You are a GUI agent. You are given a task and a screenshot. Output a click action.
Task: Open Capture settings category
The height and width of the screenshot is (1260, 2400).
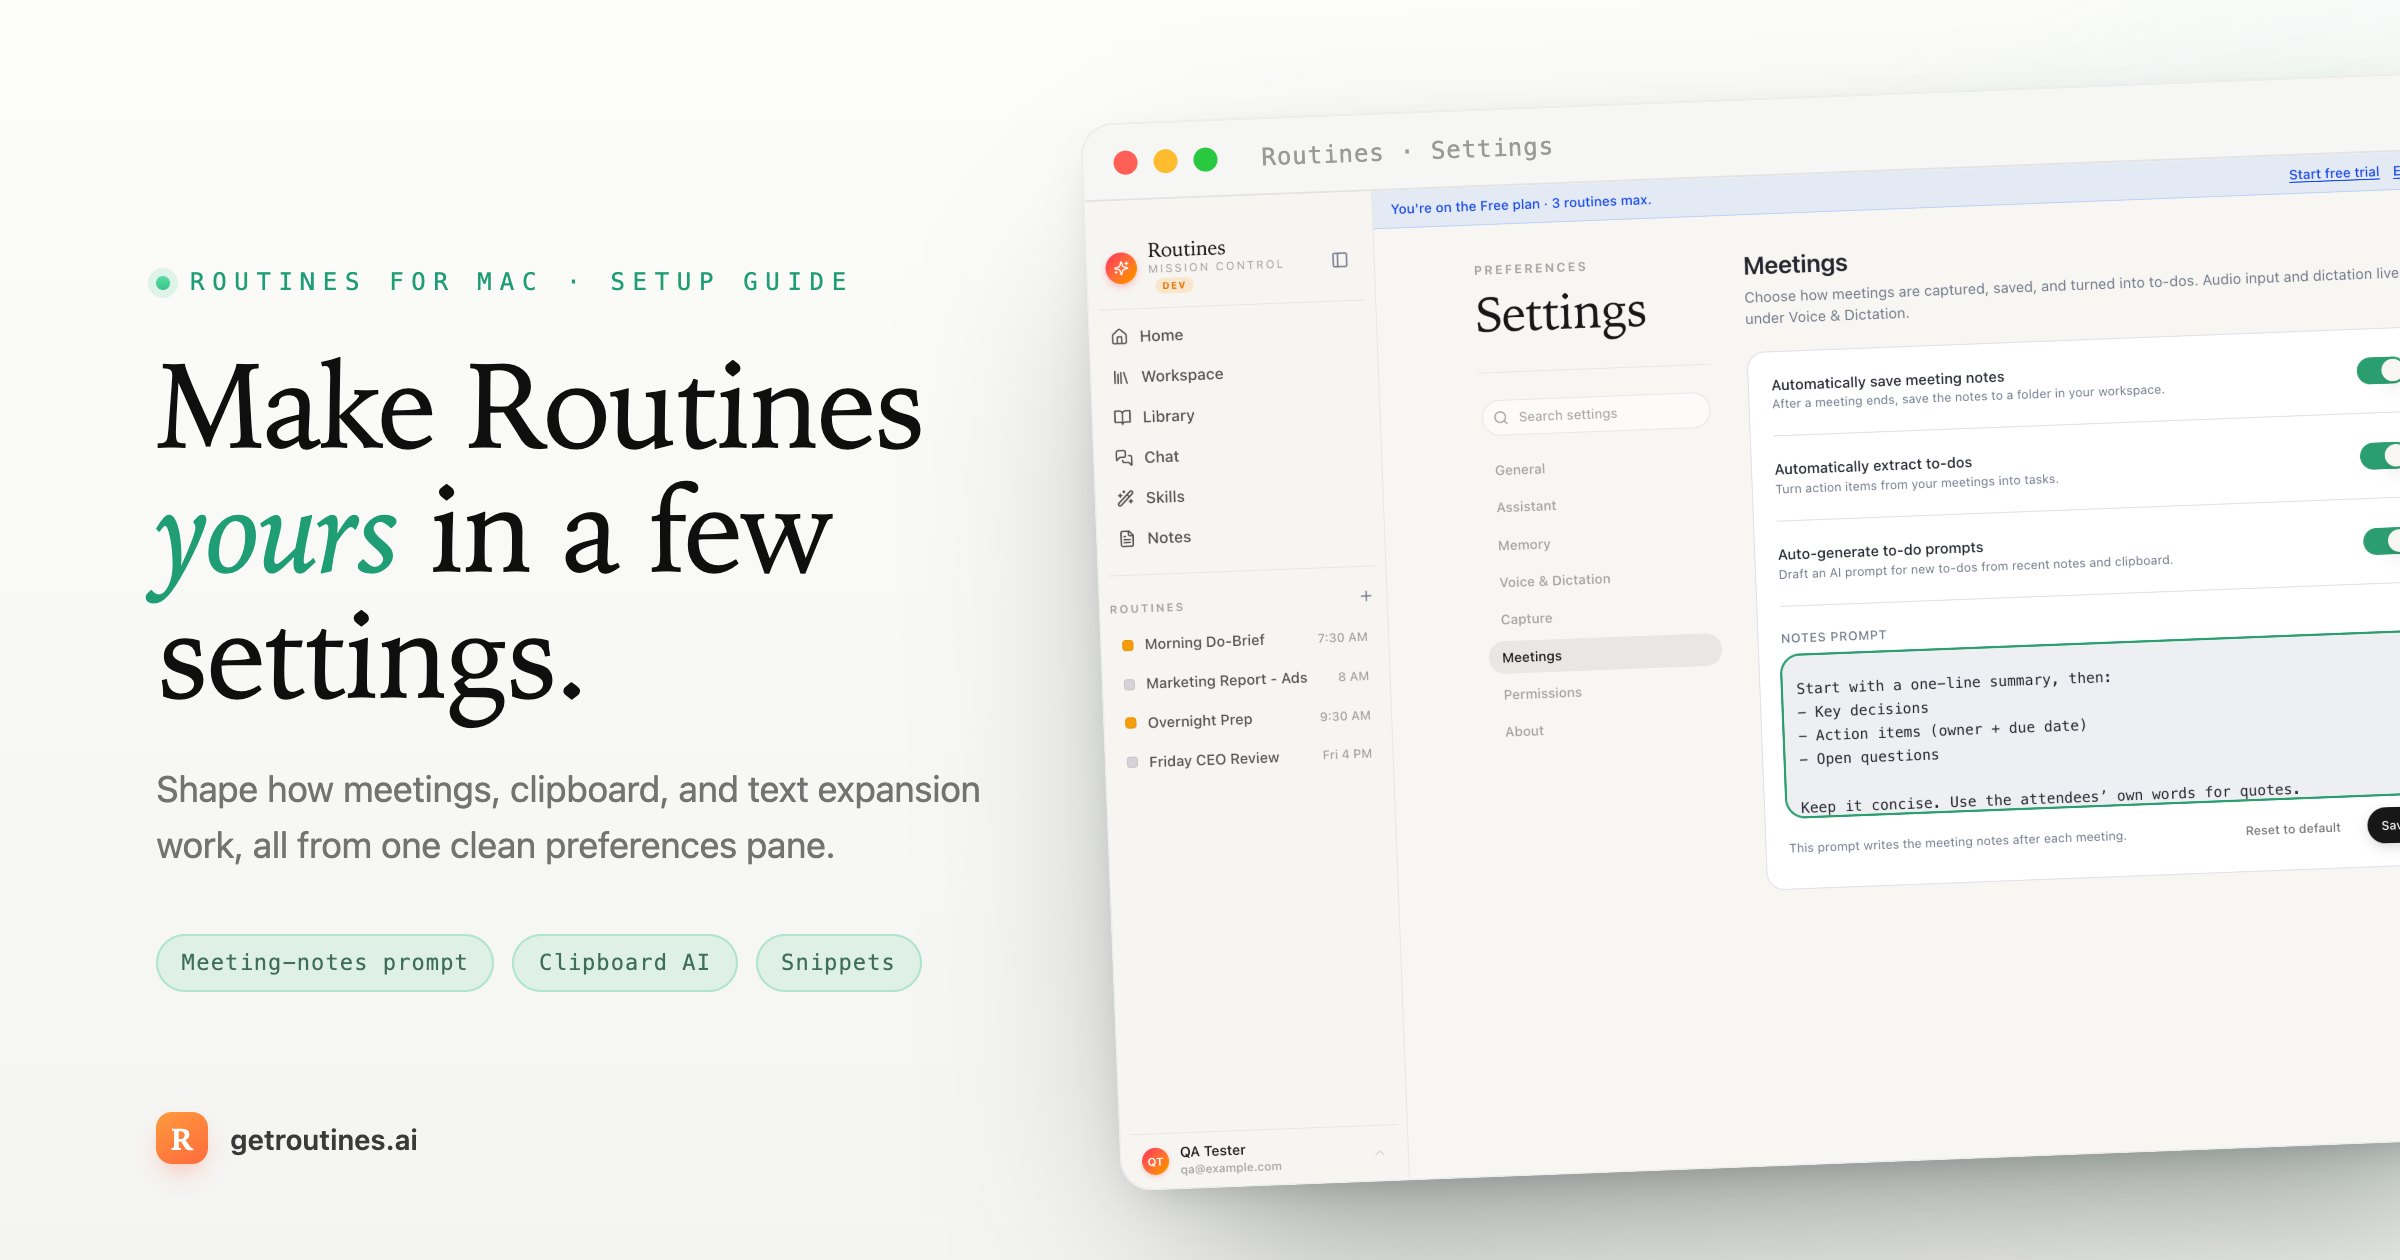pyautogui.click(x=1526, y=619)
